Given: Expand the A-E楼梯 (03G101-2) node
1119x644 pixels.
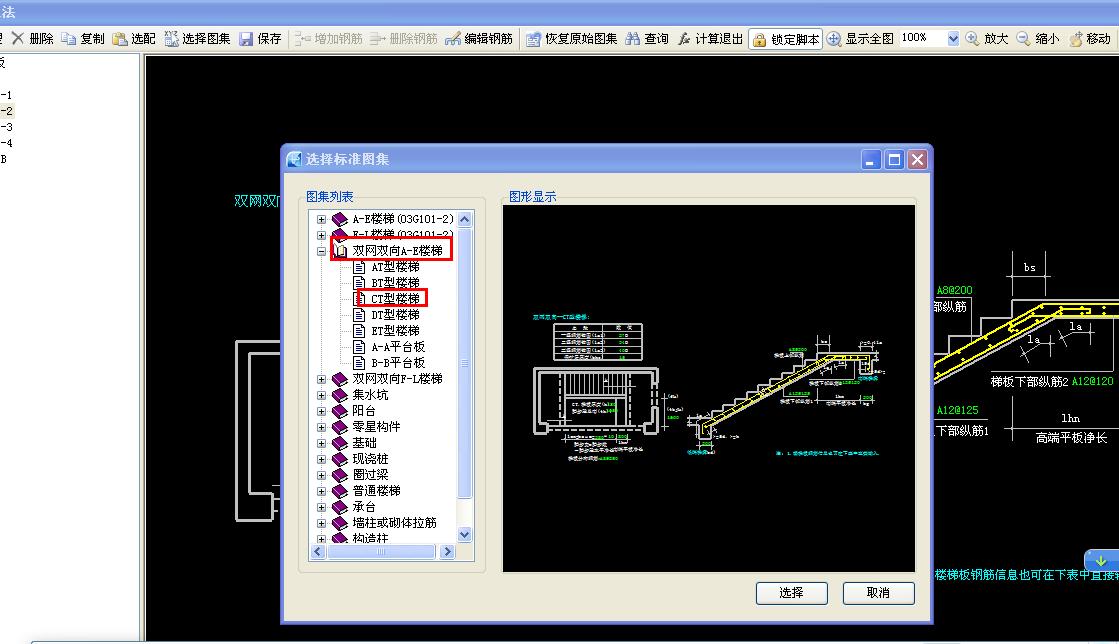Looking at the screenshot, I should coord(321,219).
